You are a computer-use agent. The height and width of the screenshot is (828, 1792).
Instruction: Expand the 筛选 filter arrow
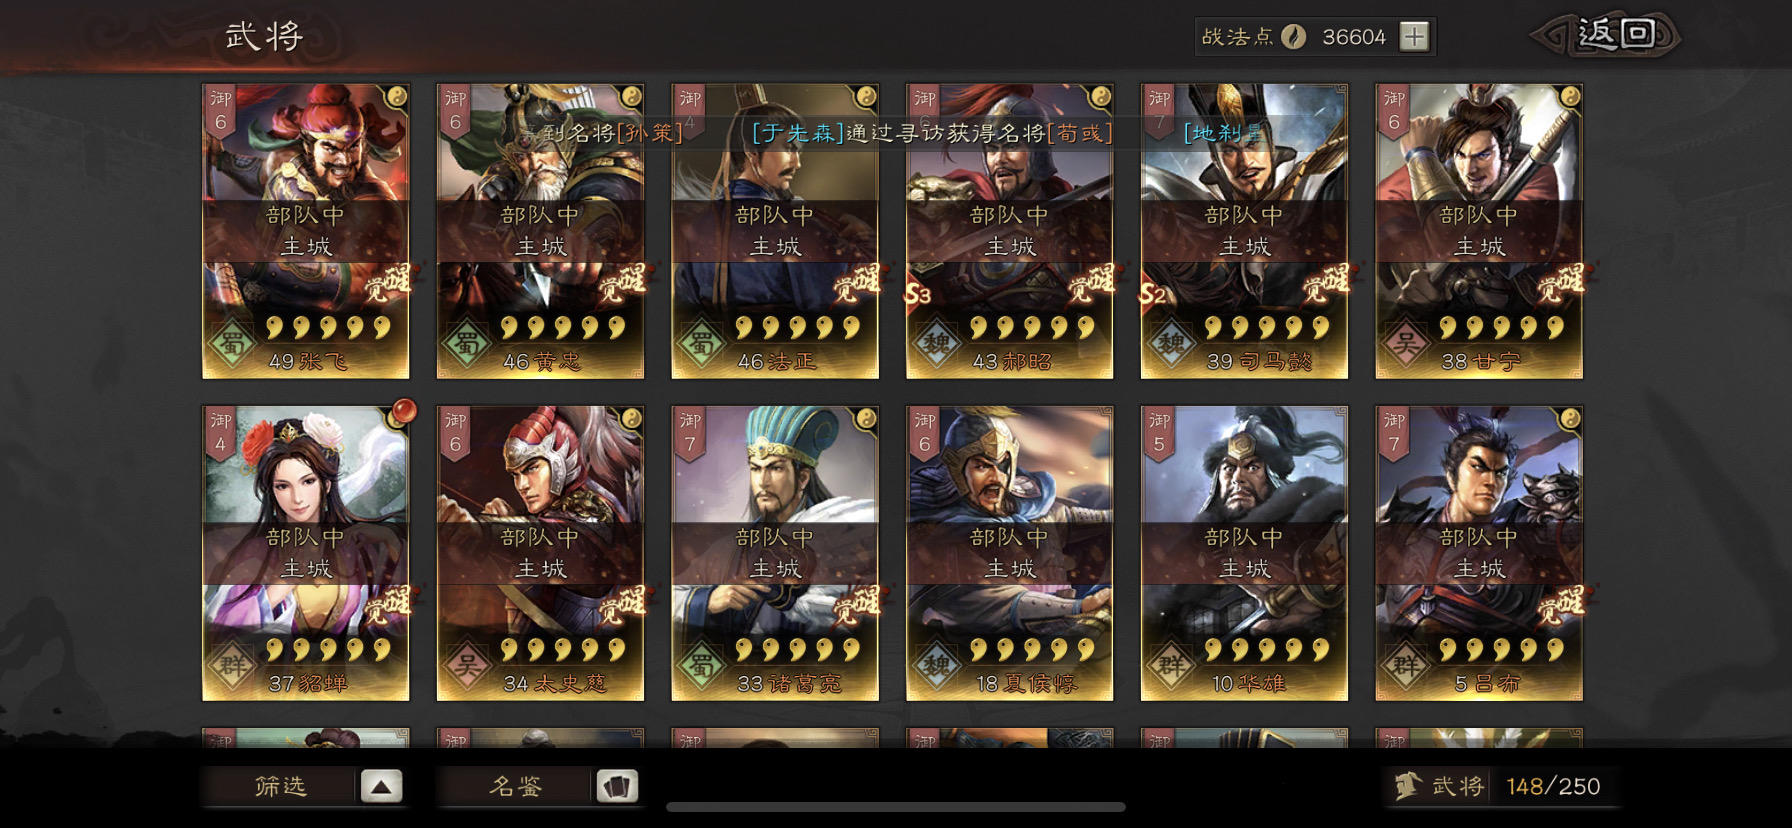coord(381,786)
